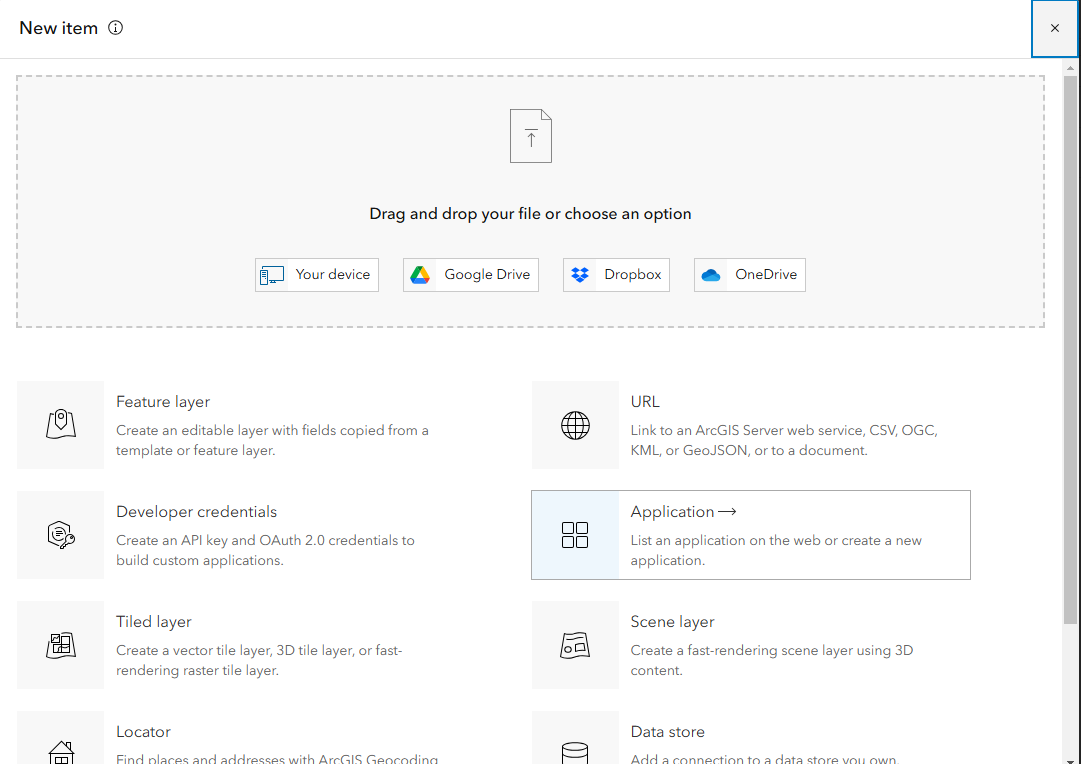Import a file from Google Drive
Image resolution: width=1081 pixels, height=764 pixels.
coord(471,275)
